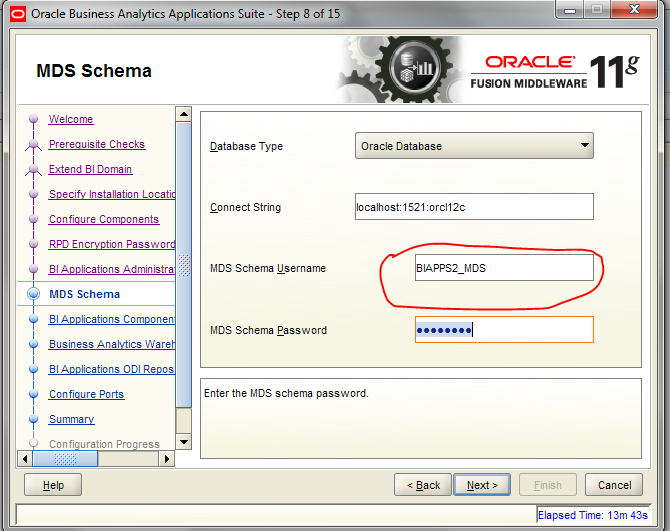Image resolution: width=670 pixels, height=531 pixels.
Task: Open the Extend BI Domain step
Action: pos(90,169)
